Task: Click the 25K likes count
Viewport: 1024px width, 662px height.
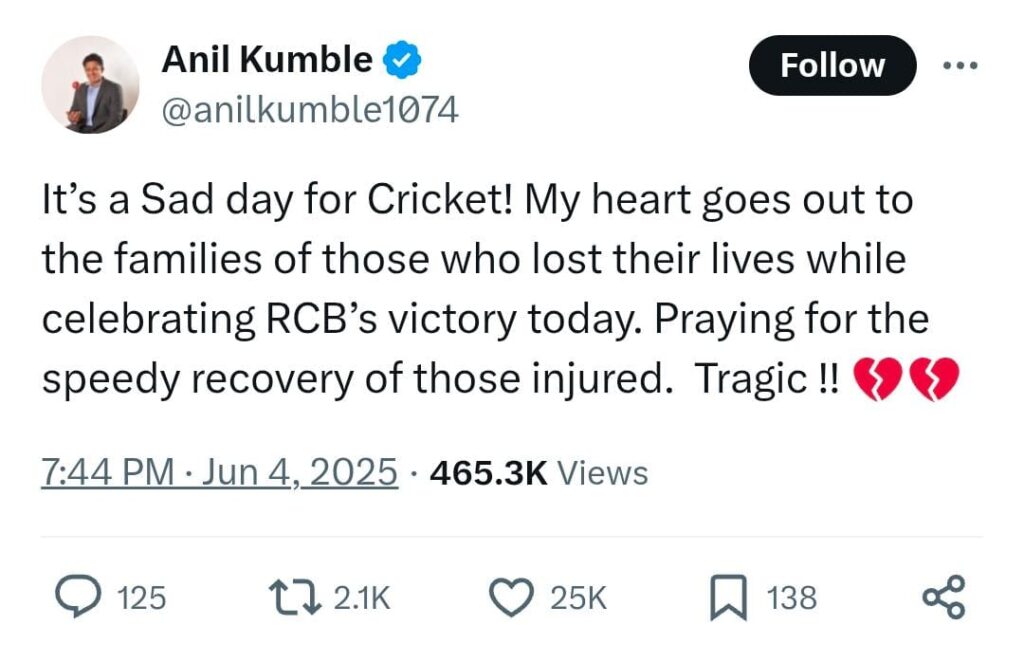Action: click(579, 598)
